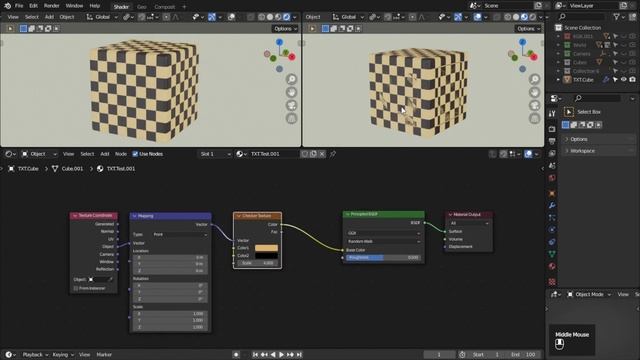Toggle camera view icon in the left viewport
Viewport: 640px width, 360px height.
[291, 105]
